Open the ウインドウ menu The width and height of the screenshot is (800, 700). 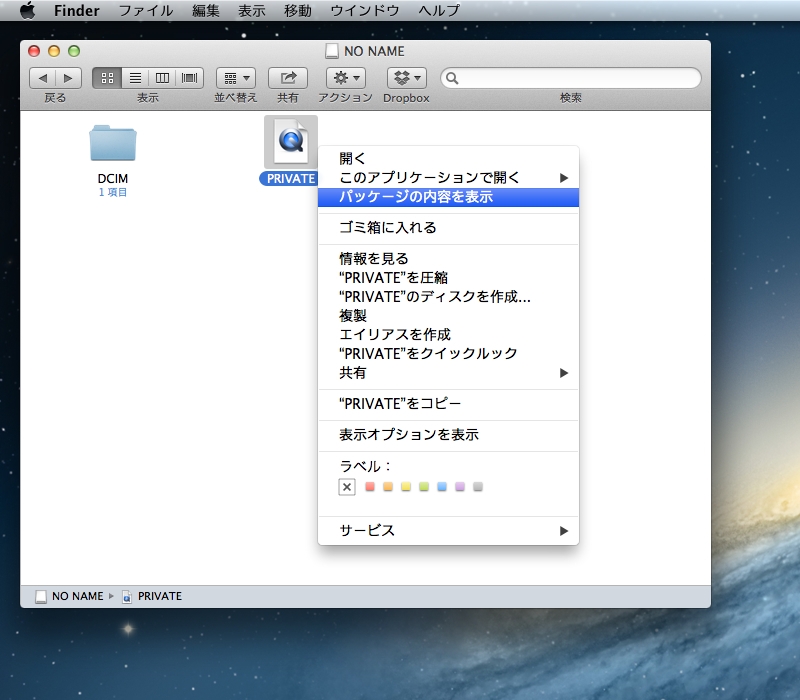[365, 10]
